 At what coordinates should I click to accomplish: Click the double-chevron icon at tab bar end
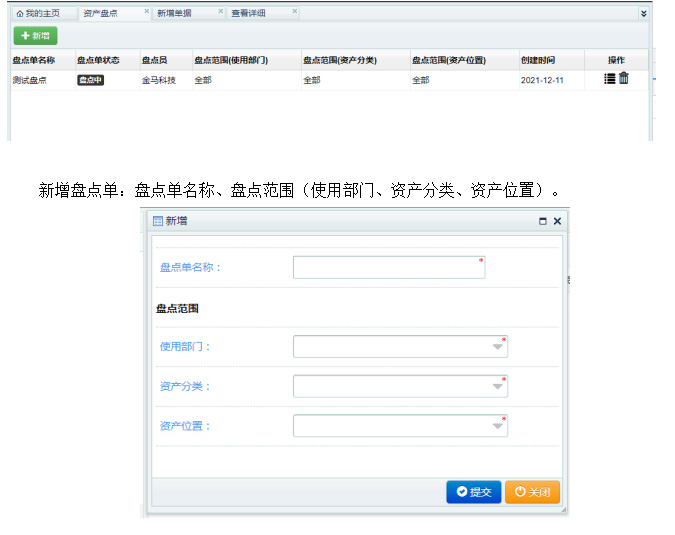tap(643, 14)
